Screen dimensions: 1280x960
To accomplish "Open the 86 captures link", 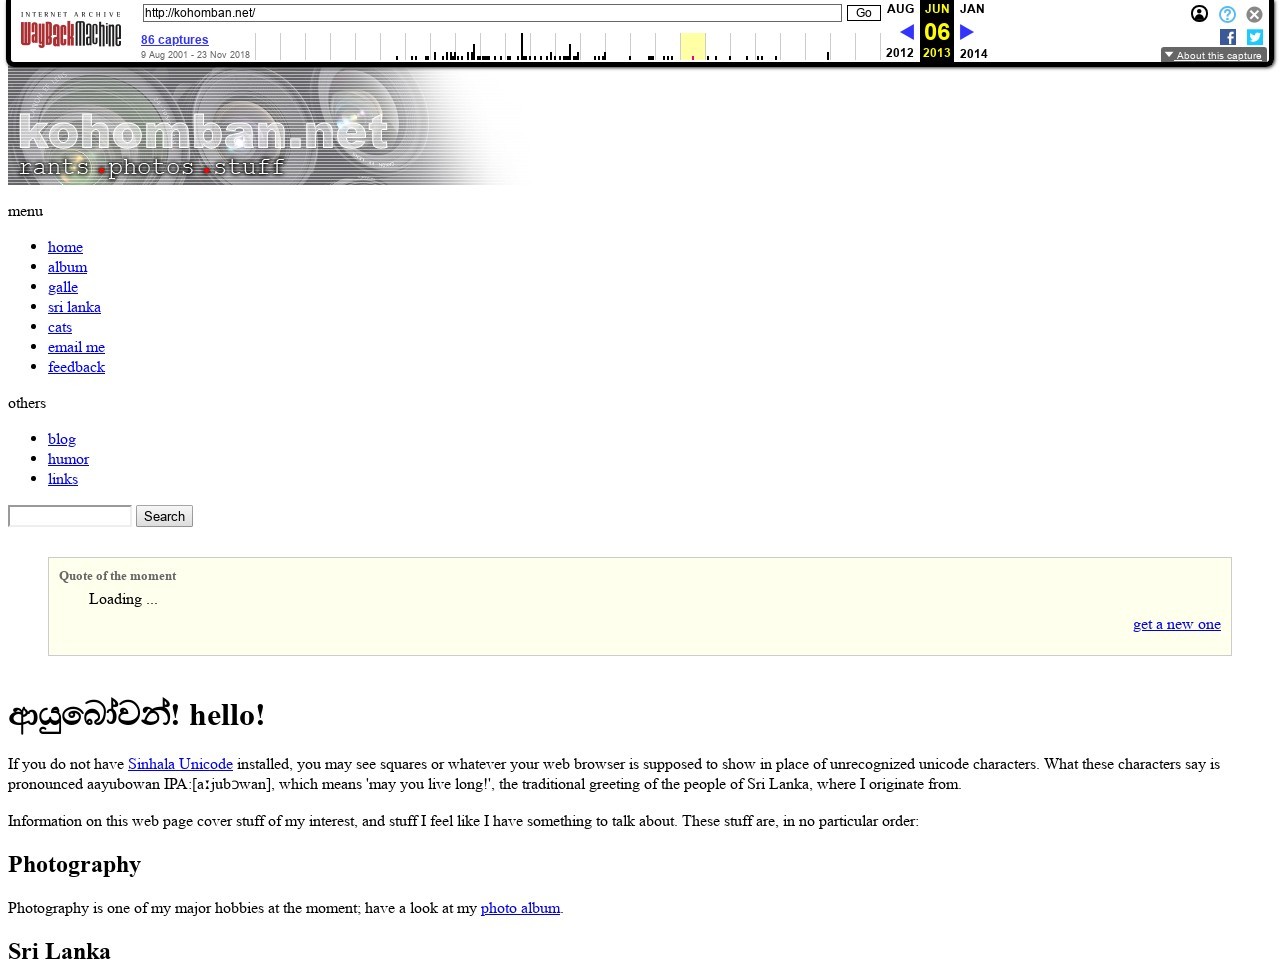I will click(x=174, y=40).
